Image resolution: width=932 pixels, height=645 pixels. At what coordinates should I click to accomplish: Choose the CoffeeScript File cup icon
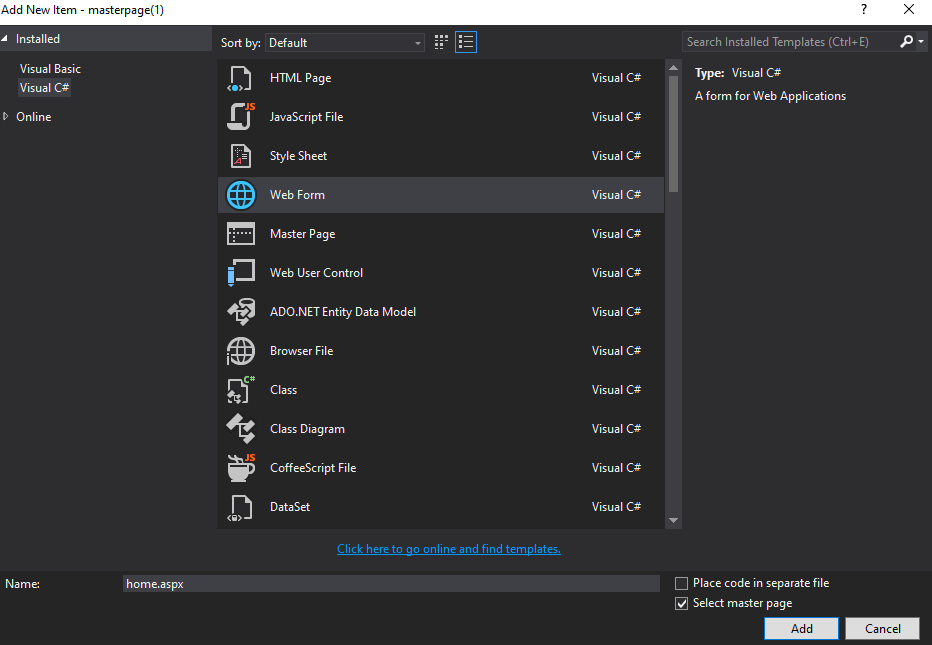pyautogui.click(x=240, y=468)
